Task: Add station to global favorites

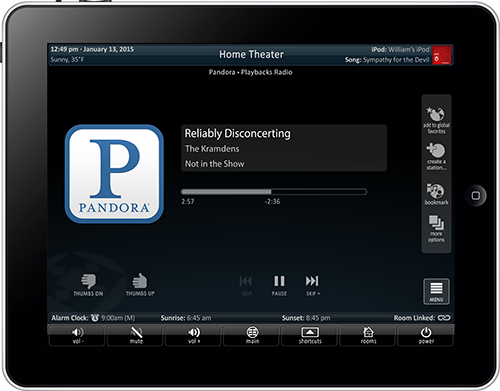Action: point(435,114)
